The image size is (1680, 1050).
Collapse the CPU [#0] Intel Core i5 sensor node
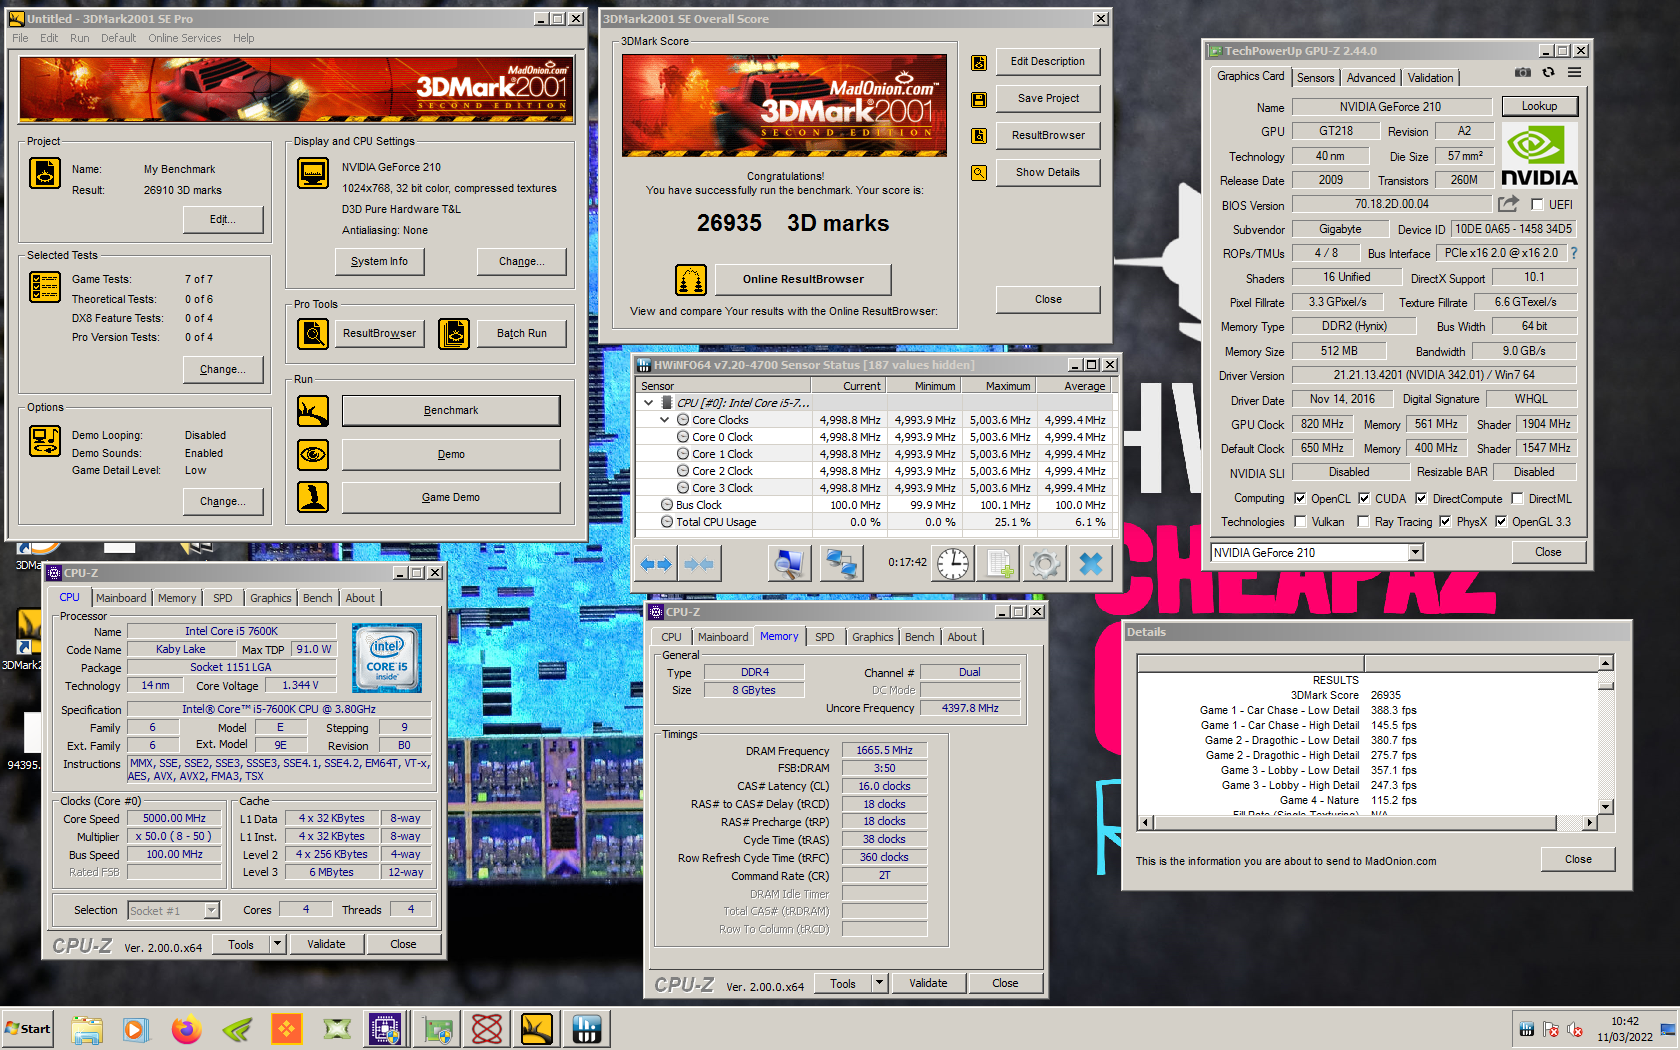tap(649, 403)
